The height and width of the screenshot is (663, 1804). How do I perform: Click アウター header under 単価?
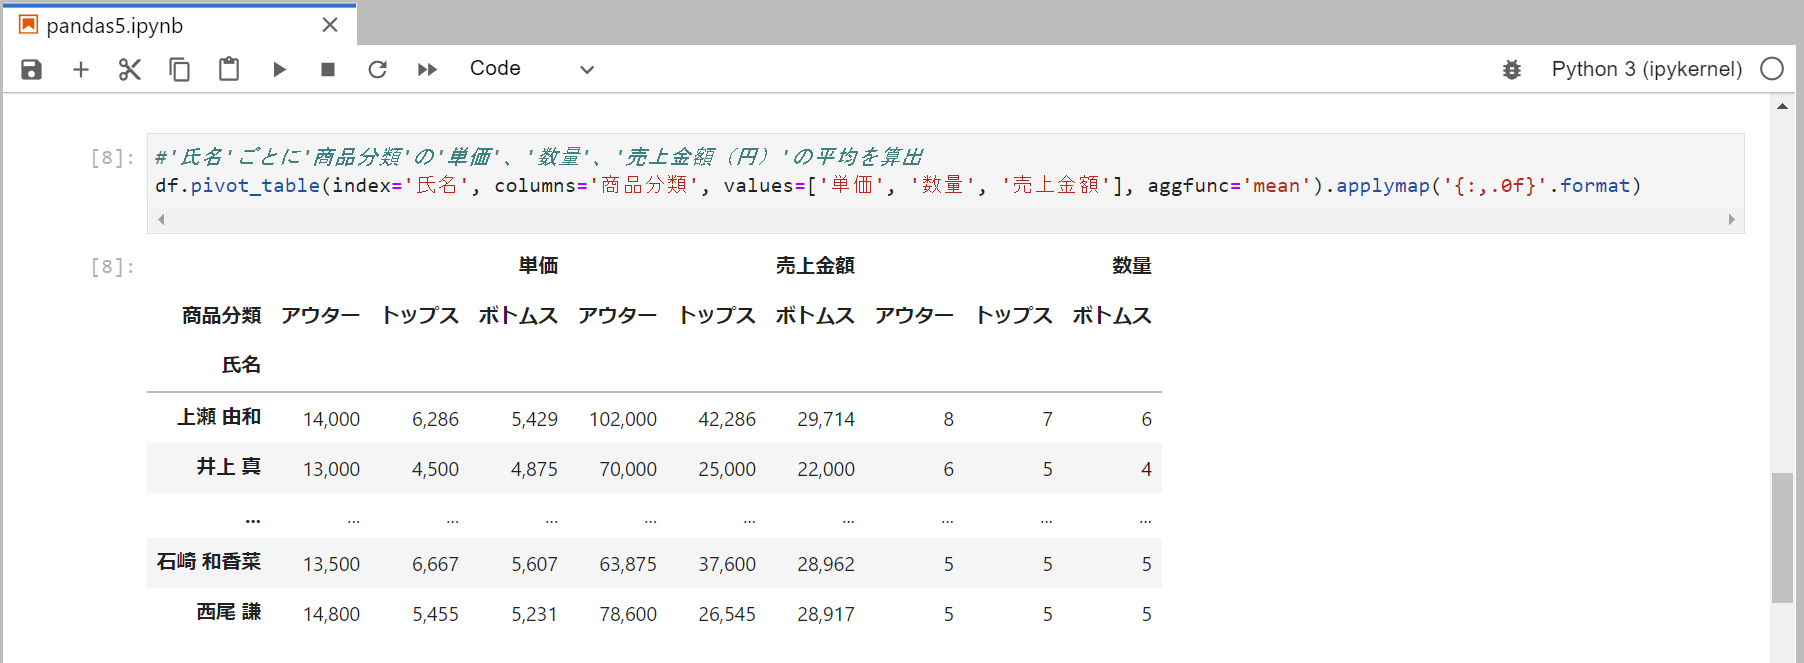click(x=320, y=316)
